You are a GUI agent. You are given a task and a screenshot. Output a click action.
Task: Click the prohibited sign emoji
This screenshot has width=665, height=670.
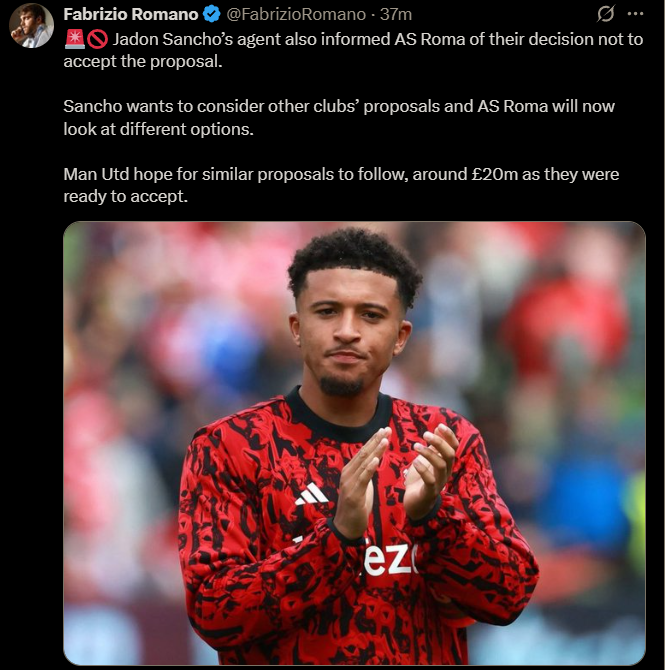[x=97, y=40]
